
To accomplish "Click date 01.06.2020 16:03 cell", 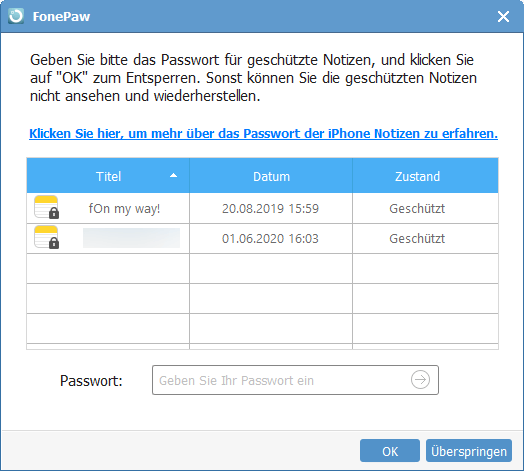I will pyautogui.click(x=270, y=239).
